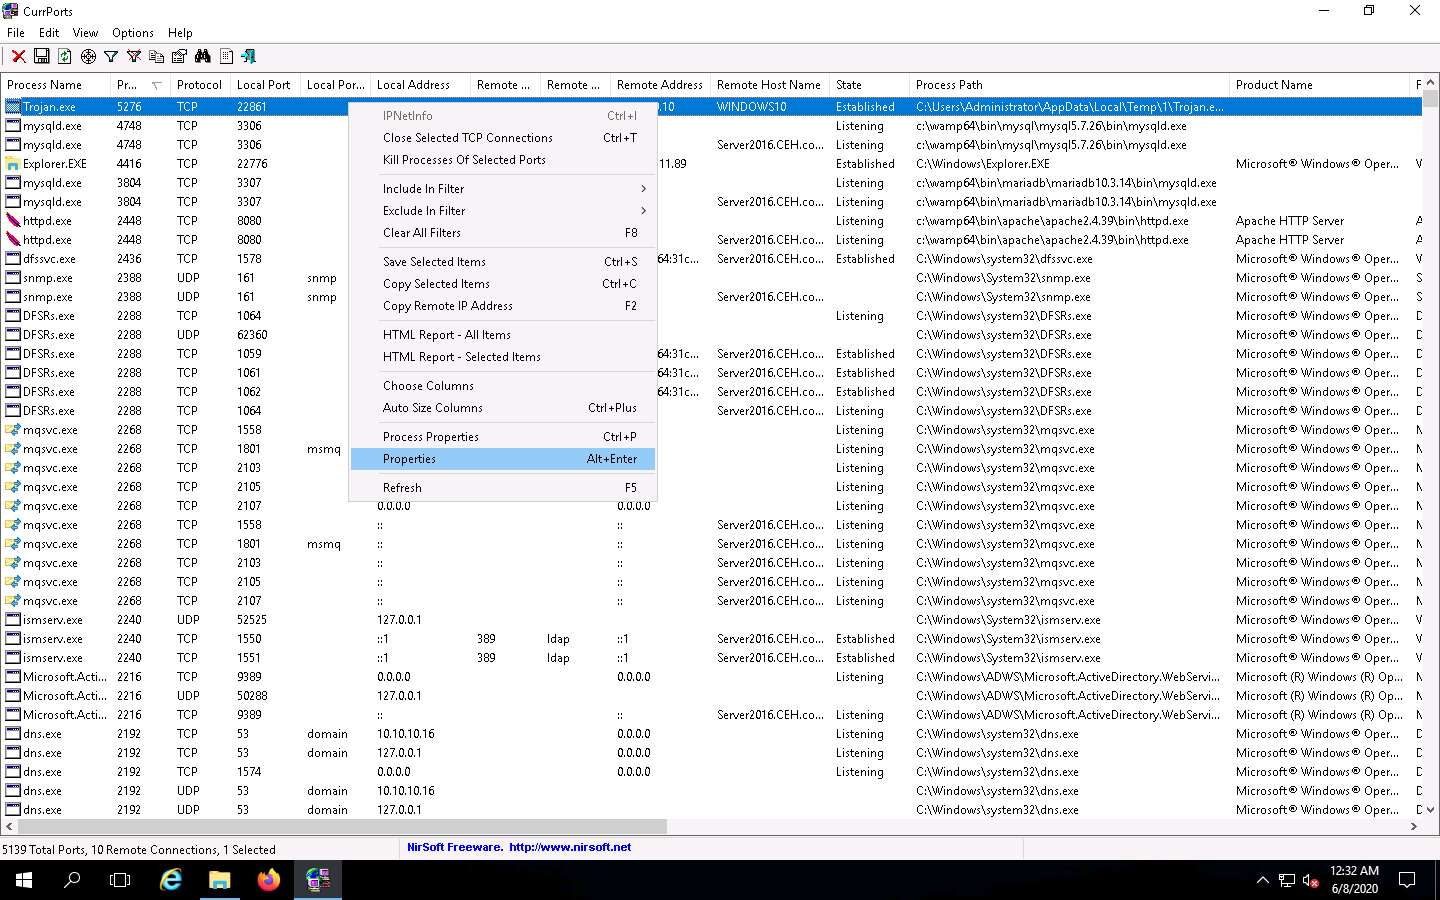Click the exit door toolbar icon

(x=249, y=56)
